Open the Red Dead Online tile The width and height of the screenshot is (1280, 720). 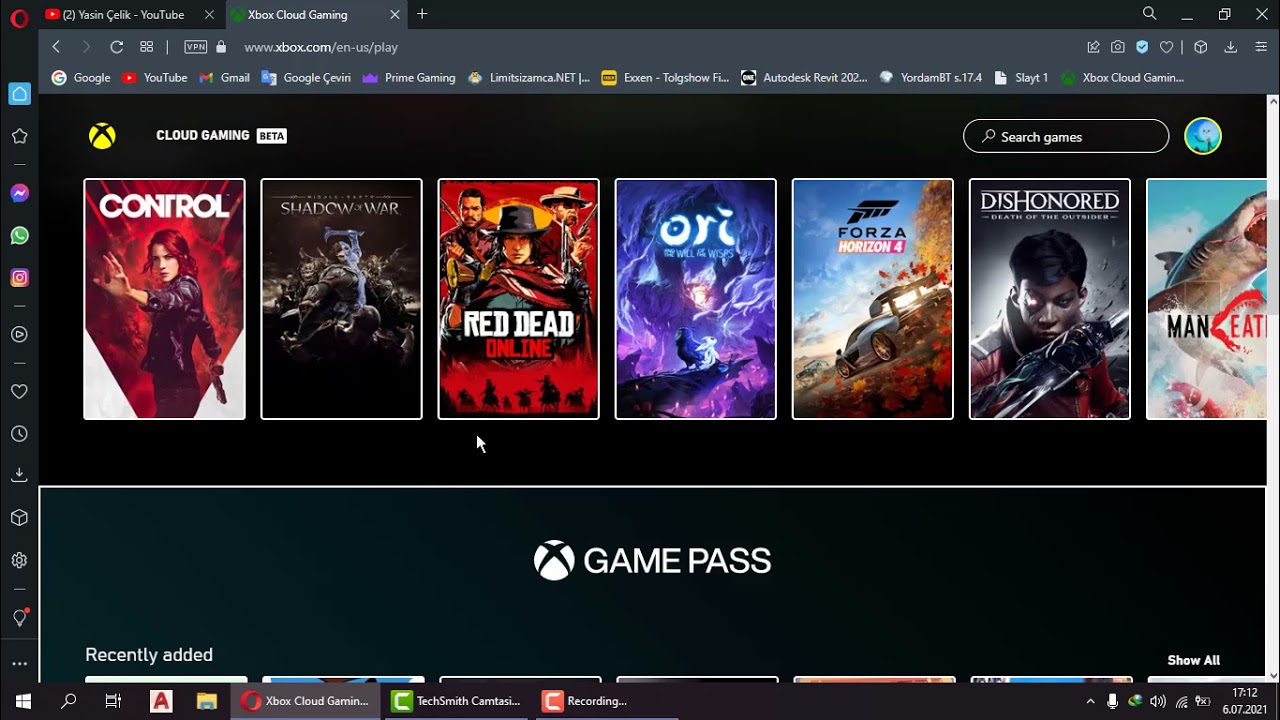click(x=518, y=299)
